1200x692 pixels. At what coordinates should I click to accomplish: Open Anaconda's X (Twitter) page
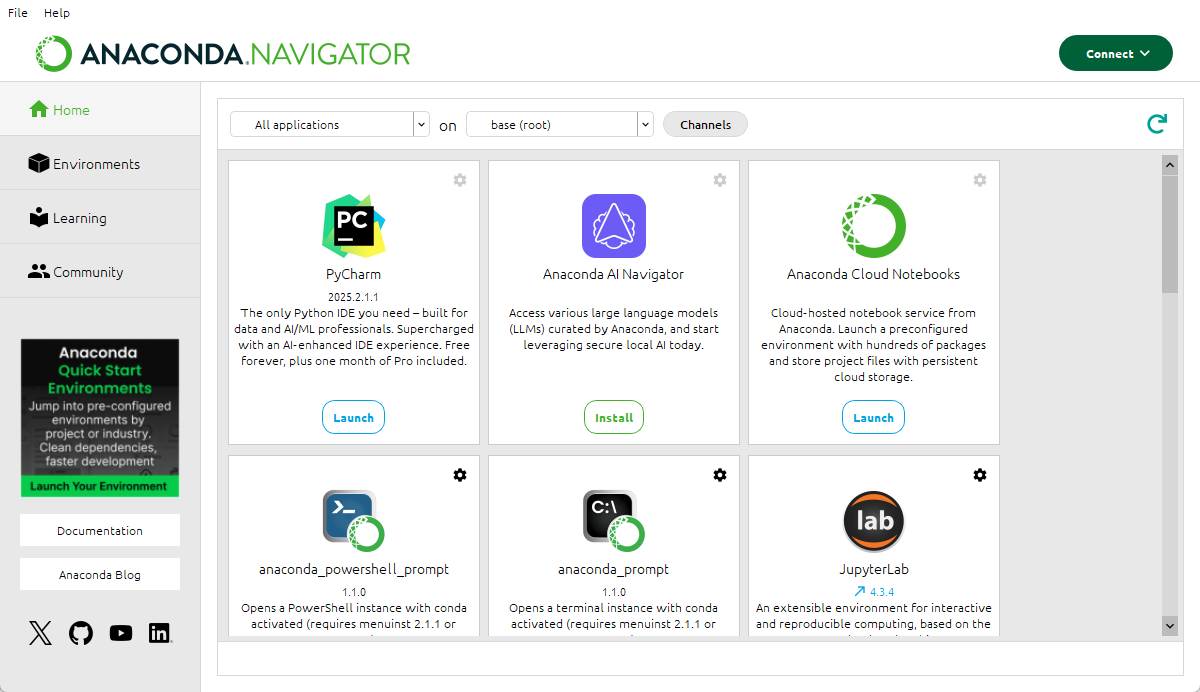click(40, 633)
